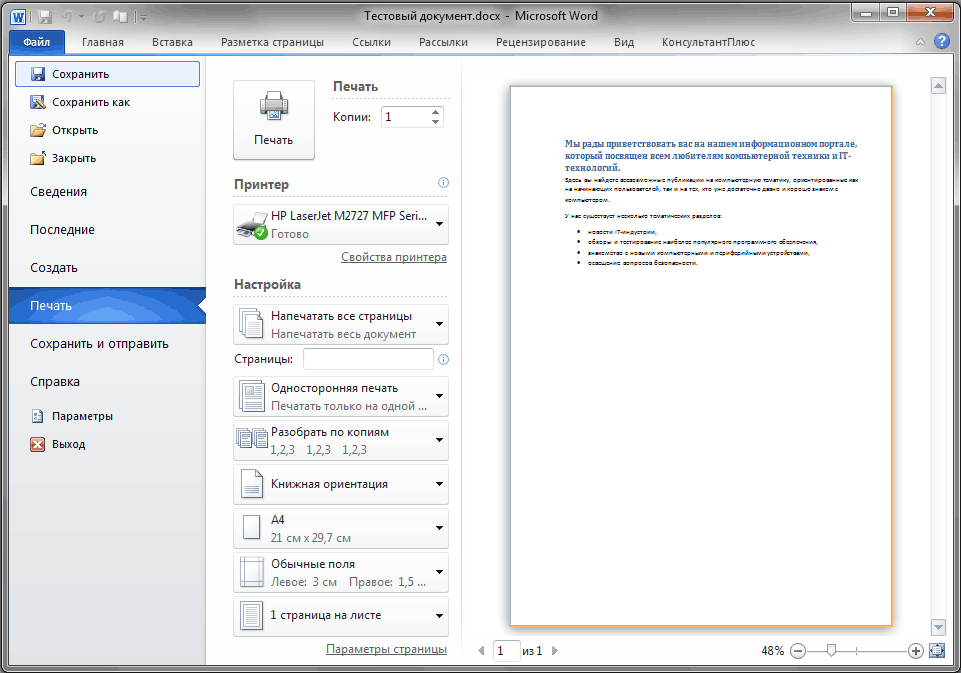Switch to the Файл tab

(37, 42)
